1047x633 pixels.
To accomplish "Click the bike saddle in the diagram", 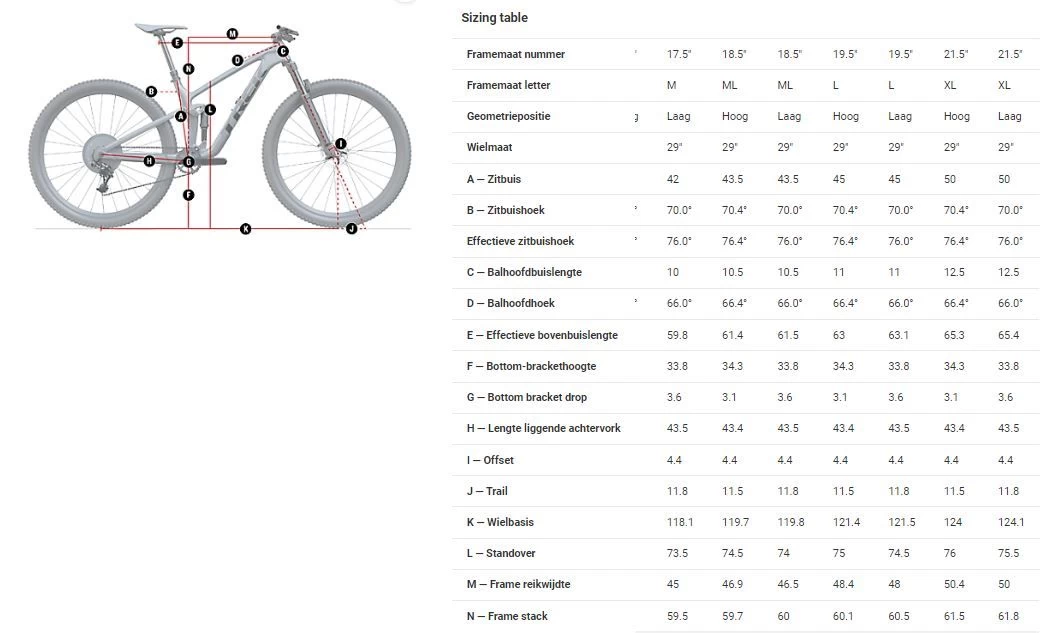I will click(160, 28).
